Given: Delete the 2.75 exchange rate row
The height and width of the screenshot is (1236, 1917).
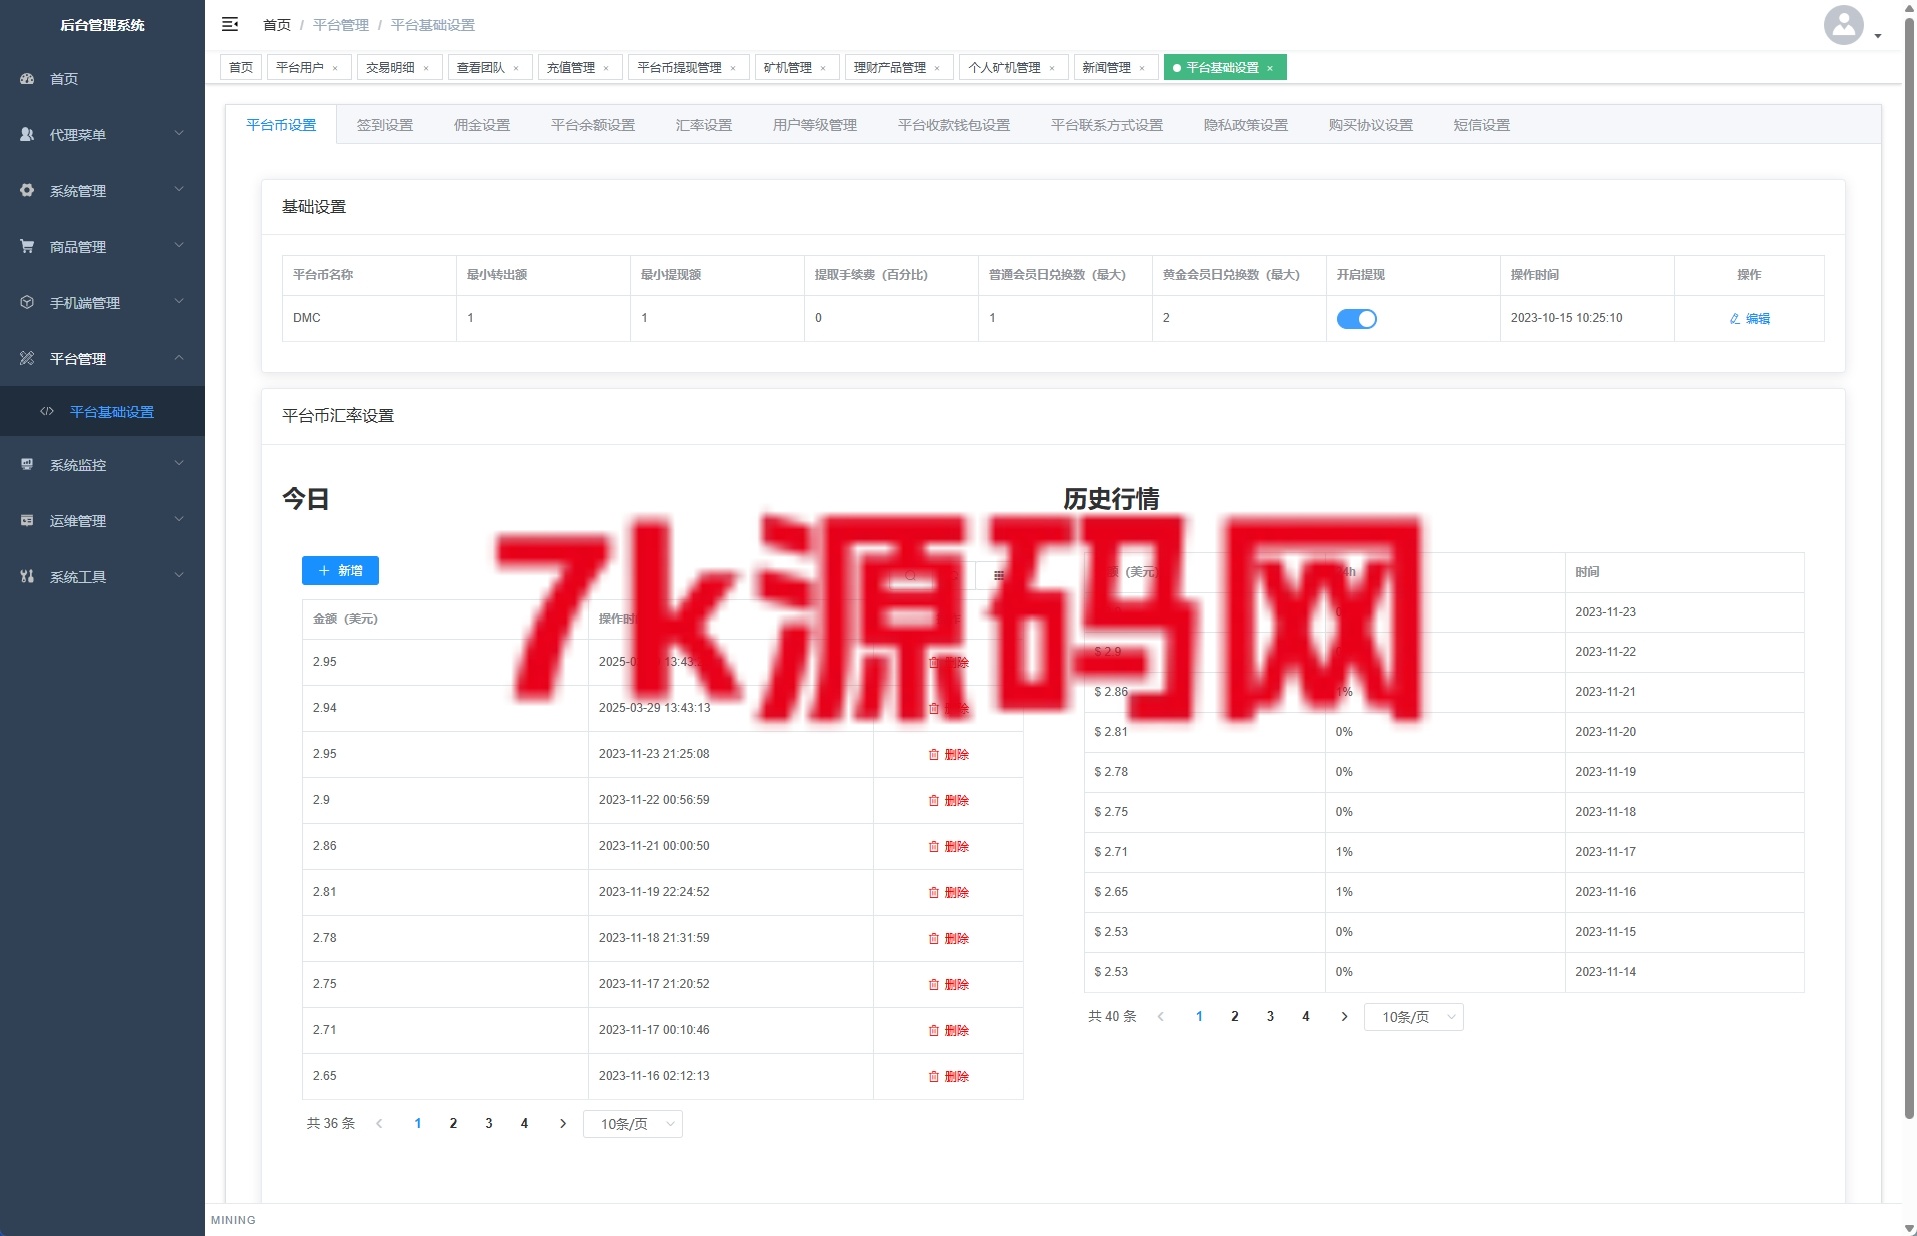Looking at the screenshot, I should [948, 984].
